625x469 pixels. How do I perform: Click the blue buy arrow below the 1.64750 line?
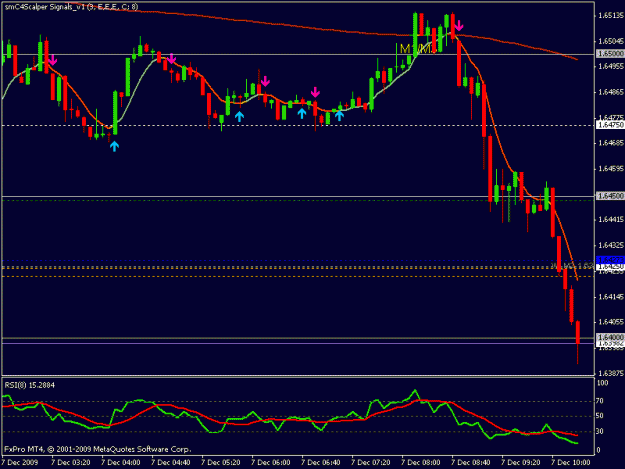click(x=114, y=146)
